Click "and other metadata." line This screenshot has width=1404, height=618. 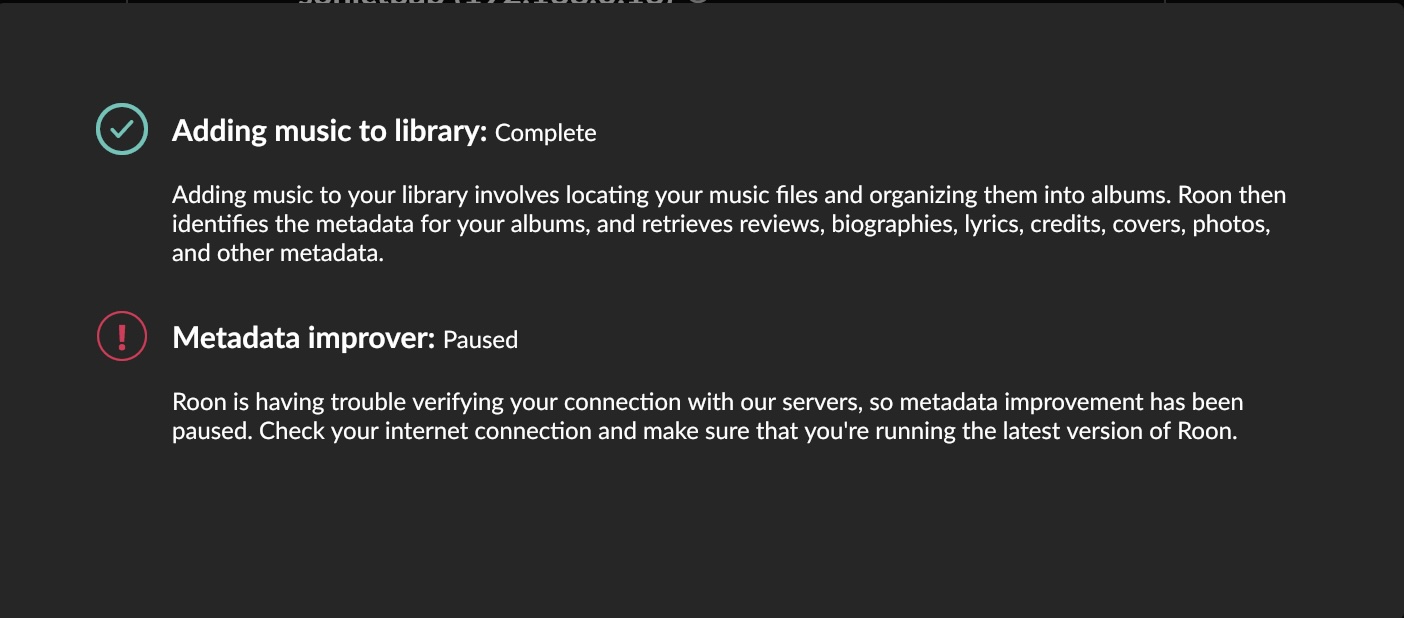278,253
